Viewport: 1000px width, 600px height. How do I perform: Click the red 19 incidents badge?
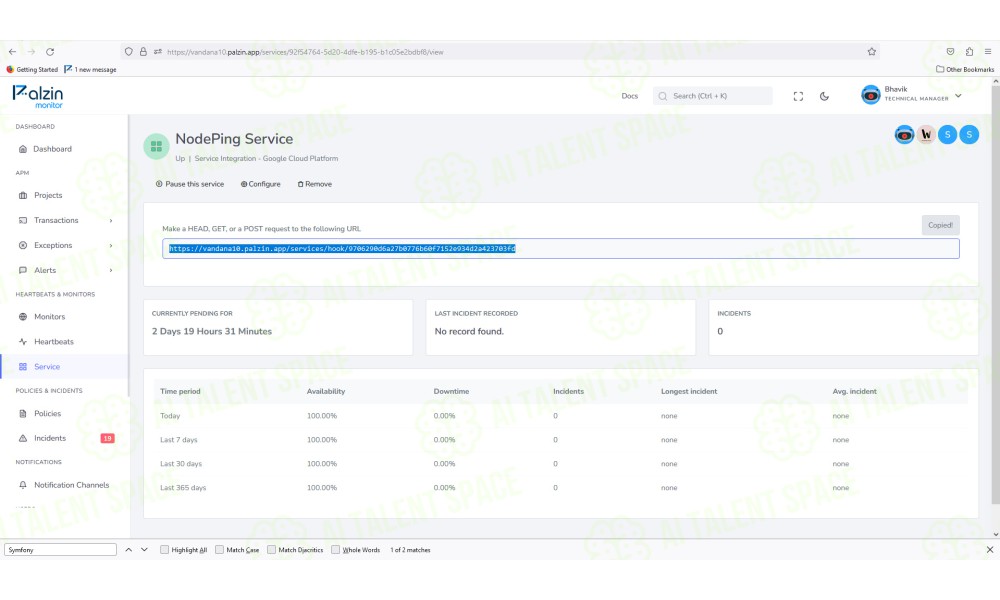point(108,438)
